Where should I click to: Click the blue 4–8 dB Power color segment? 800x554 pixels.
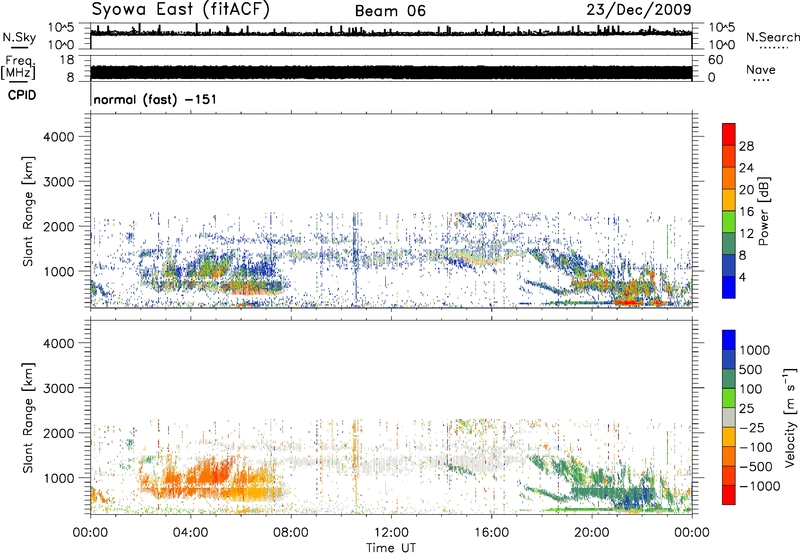pos(729,265)
